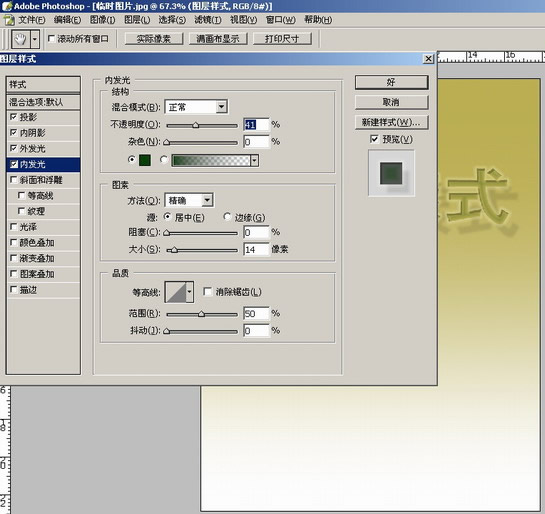545x514 pixels.
Task: Select the gradient radio button
Action: (164, 160)
